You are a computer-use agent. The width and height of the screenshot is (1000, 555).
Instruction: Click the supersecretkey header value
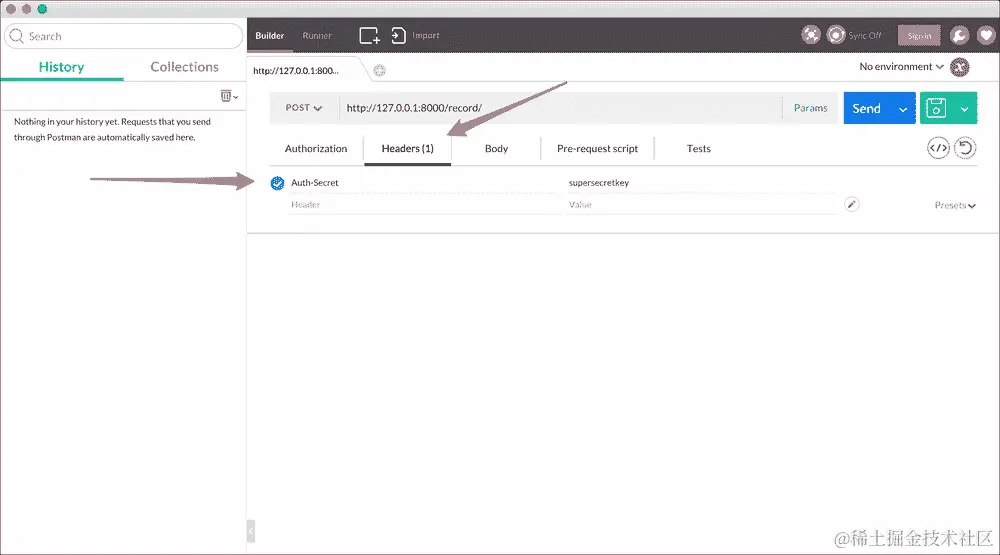[599, 182]
